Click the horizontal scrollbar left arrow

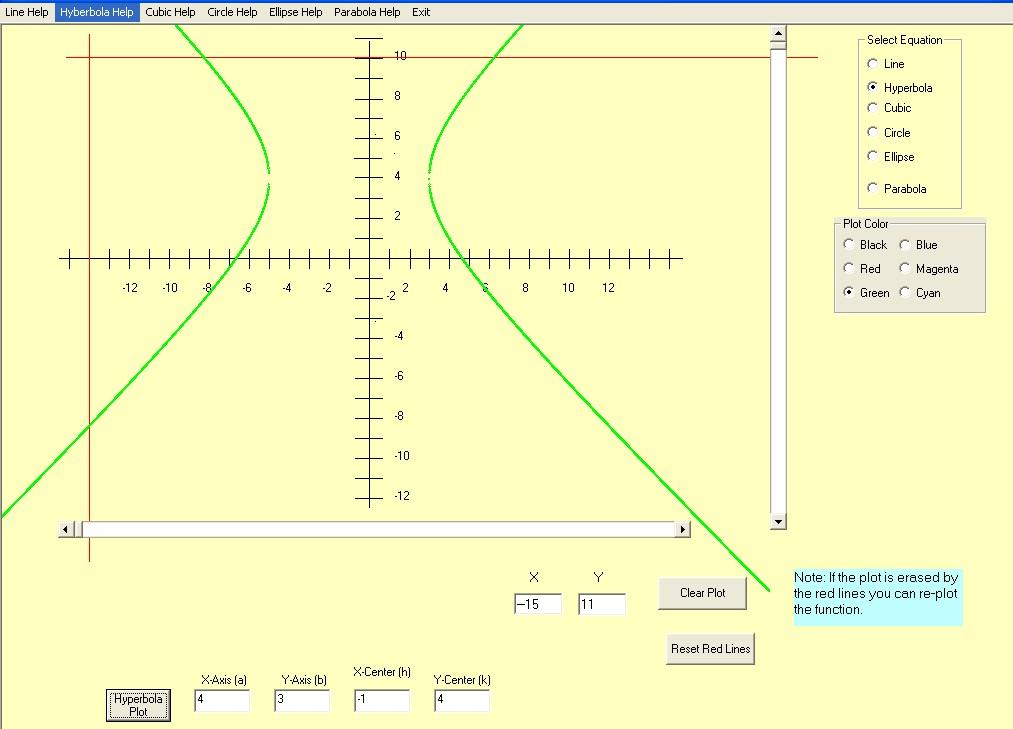(x=65, y=529)
